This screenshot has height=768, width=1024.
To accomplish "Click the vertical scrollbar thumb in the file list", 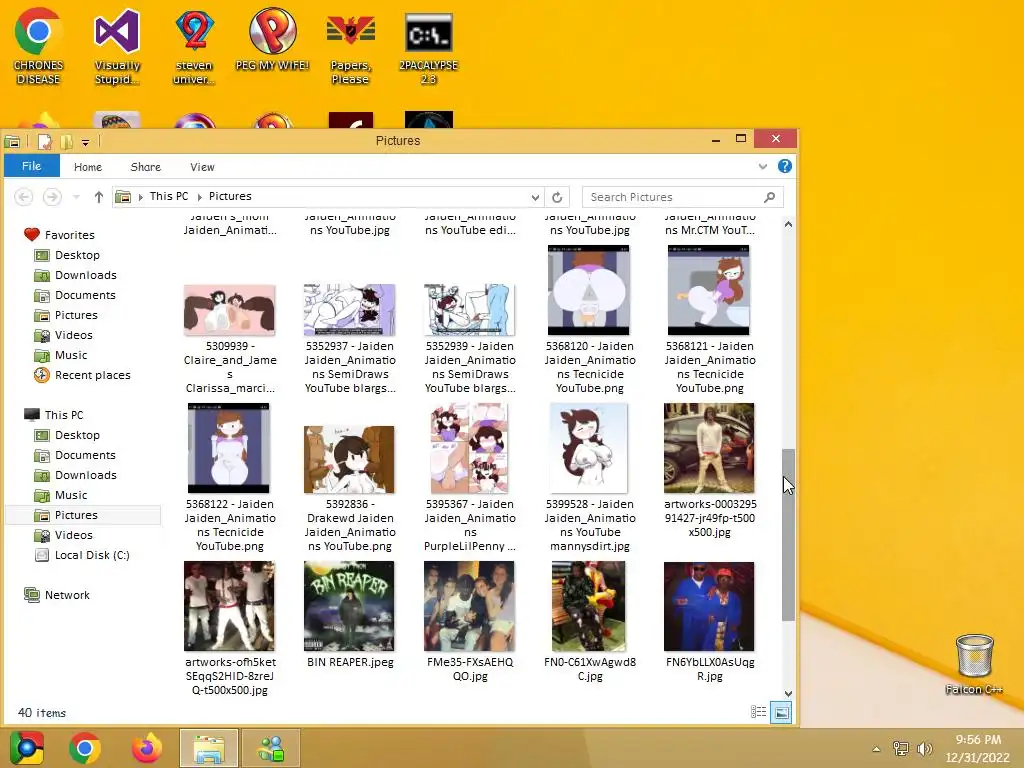I will (x=788, y=535).
